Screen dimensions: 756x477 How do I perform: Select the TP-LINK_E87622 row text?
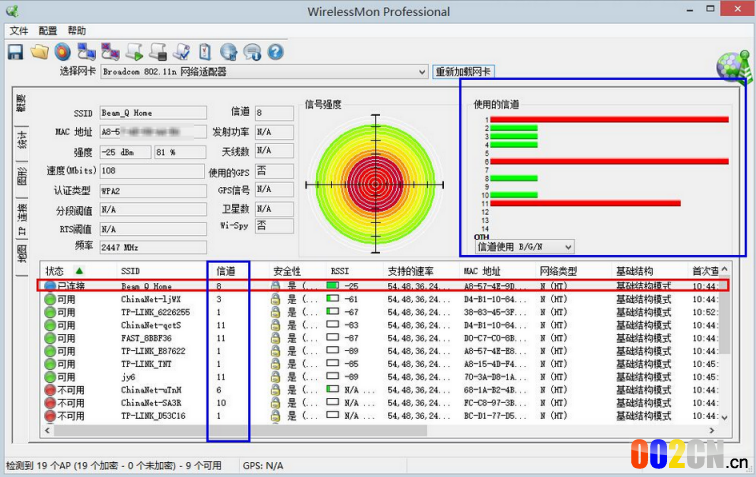tap(153, 351)
